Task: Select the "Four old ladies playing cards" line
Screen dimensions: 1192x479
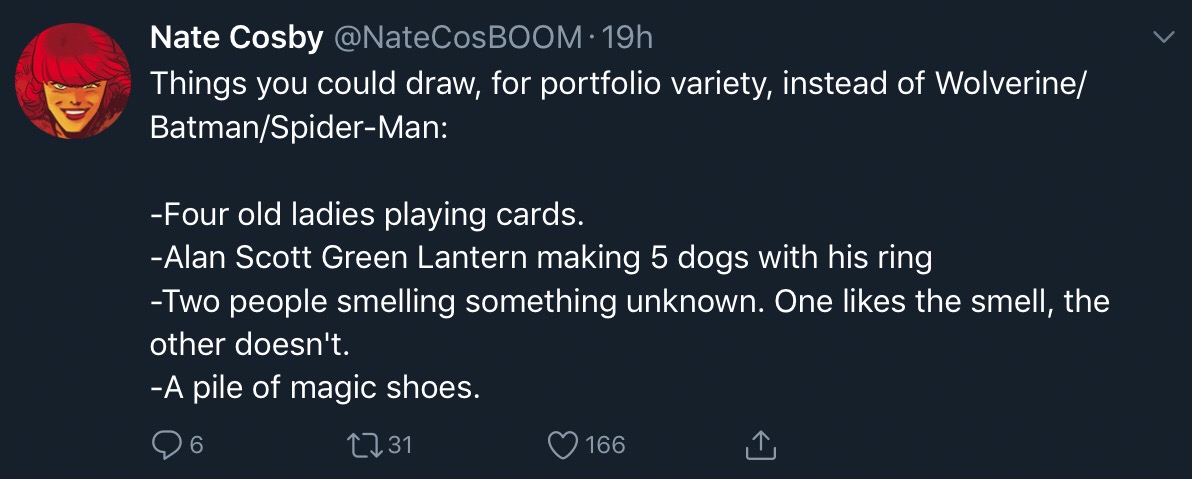Action: point(365,214)
